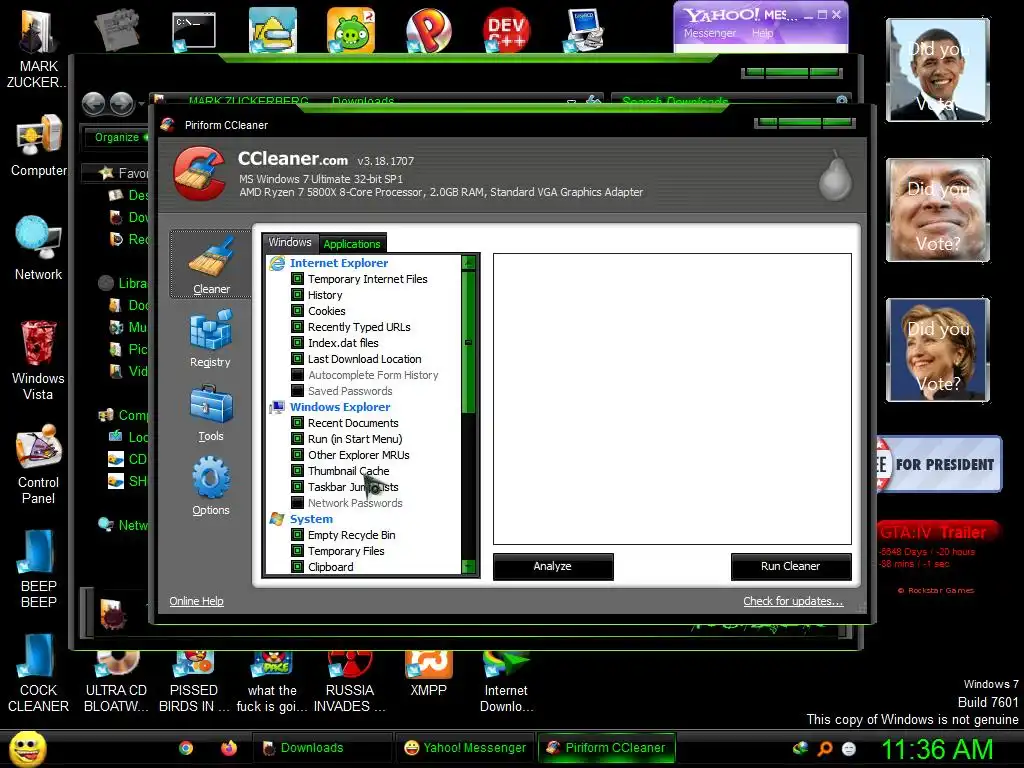This screenshot has height=768, width=1024.
Task: Open the BEEP BEEP desktop shortcut
Action: [x=38, y=568]
